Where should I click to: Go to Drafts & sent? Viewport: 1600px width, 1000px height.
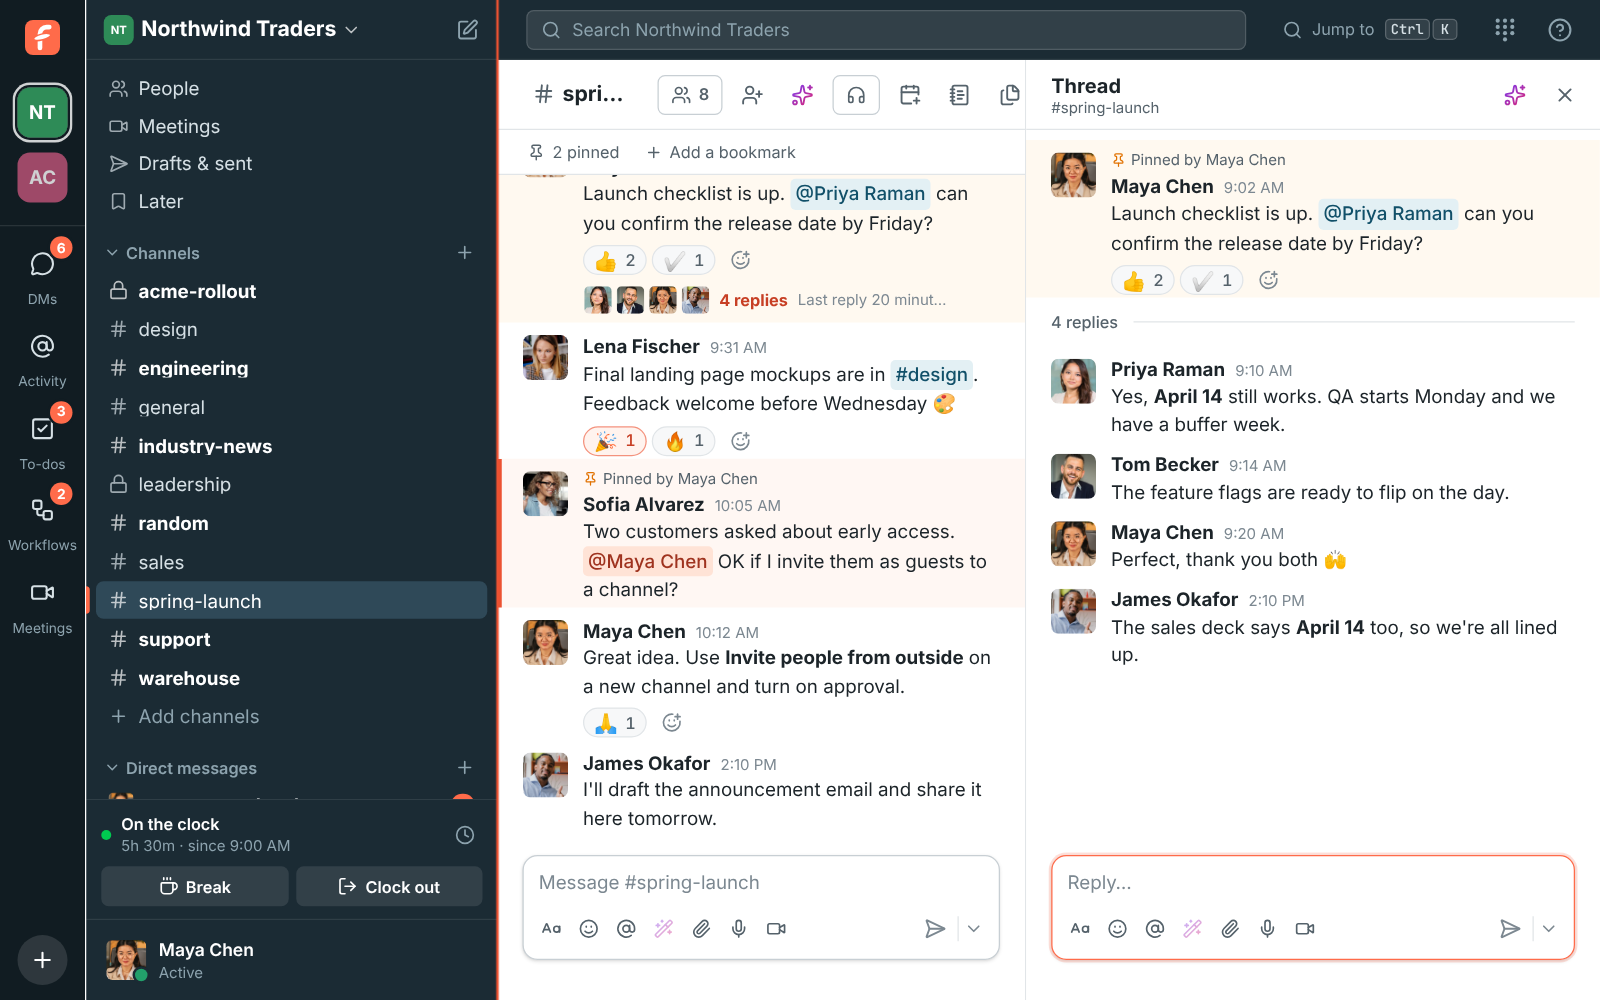click(x=292, y=164)
